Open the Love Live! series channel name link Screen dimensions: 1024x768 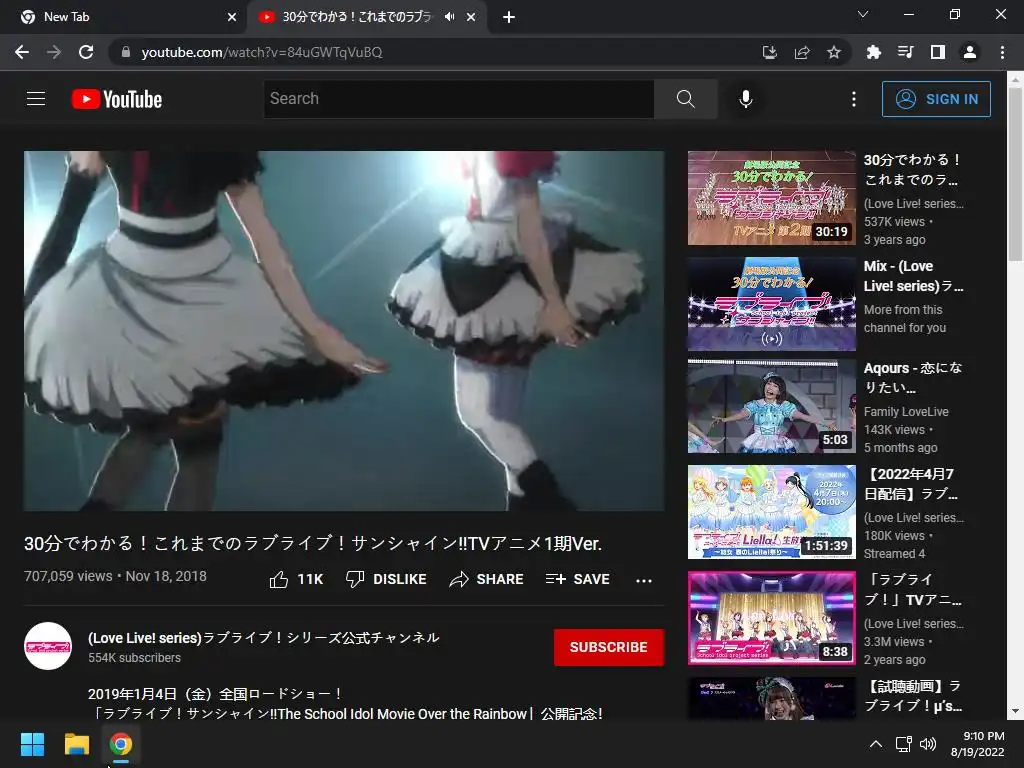click(264, 637)
